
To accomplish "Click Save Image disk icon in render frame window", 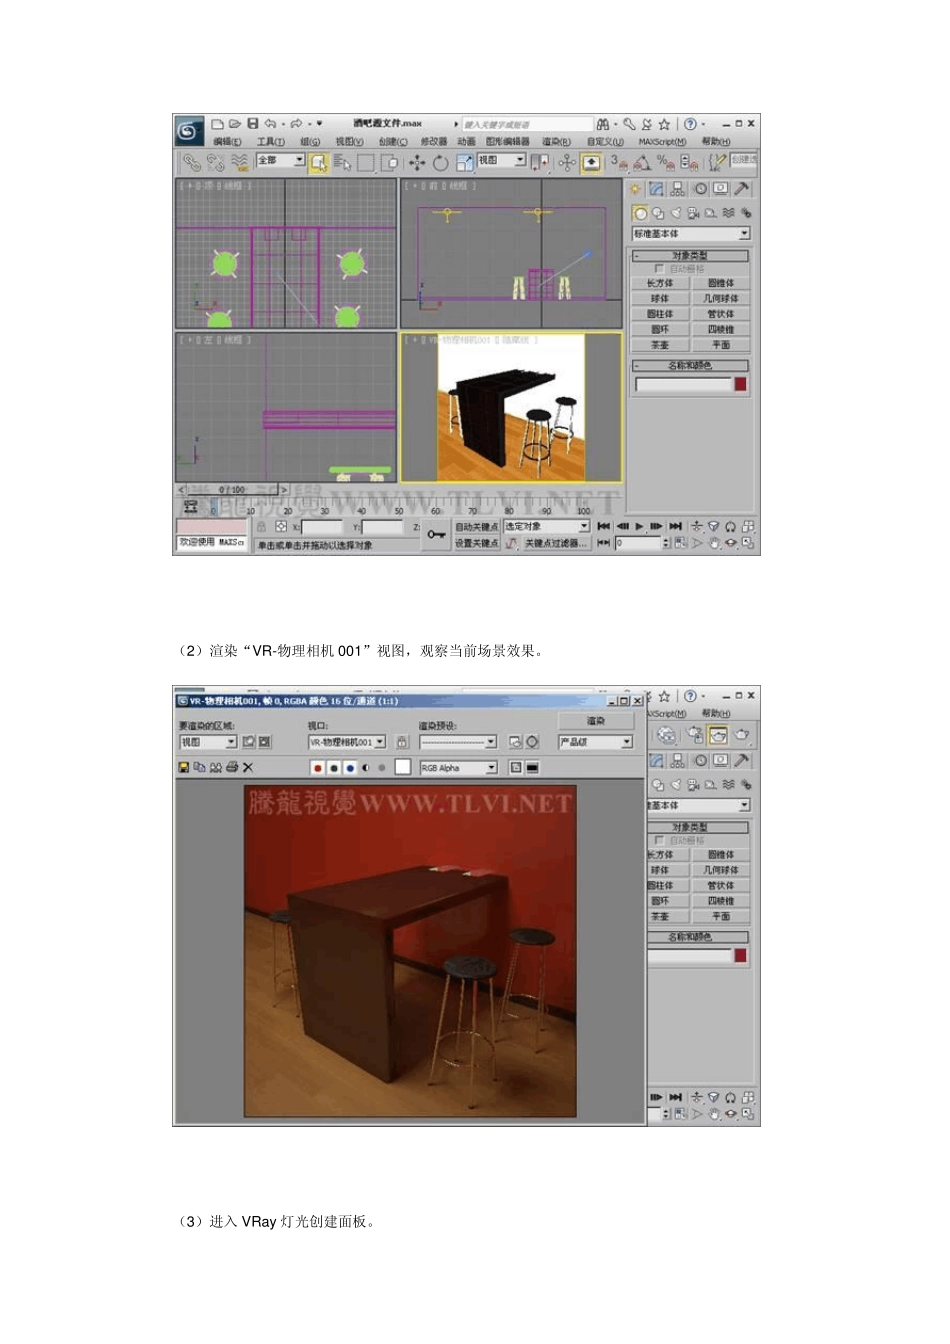I will [x=184, y=767].
